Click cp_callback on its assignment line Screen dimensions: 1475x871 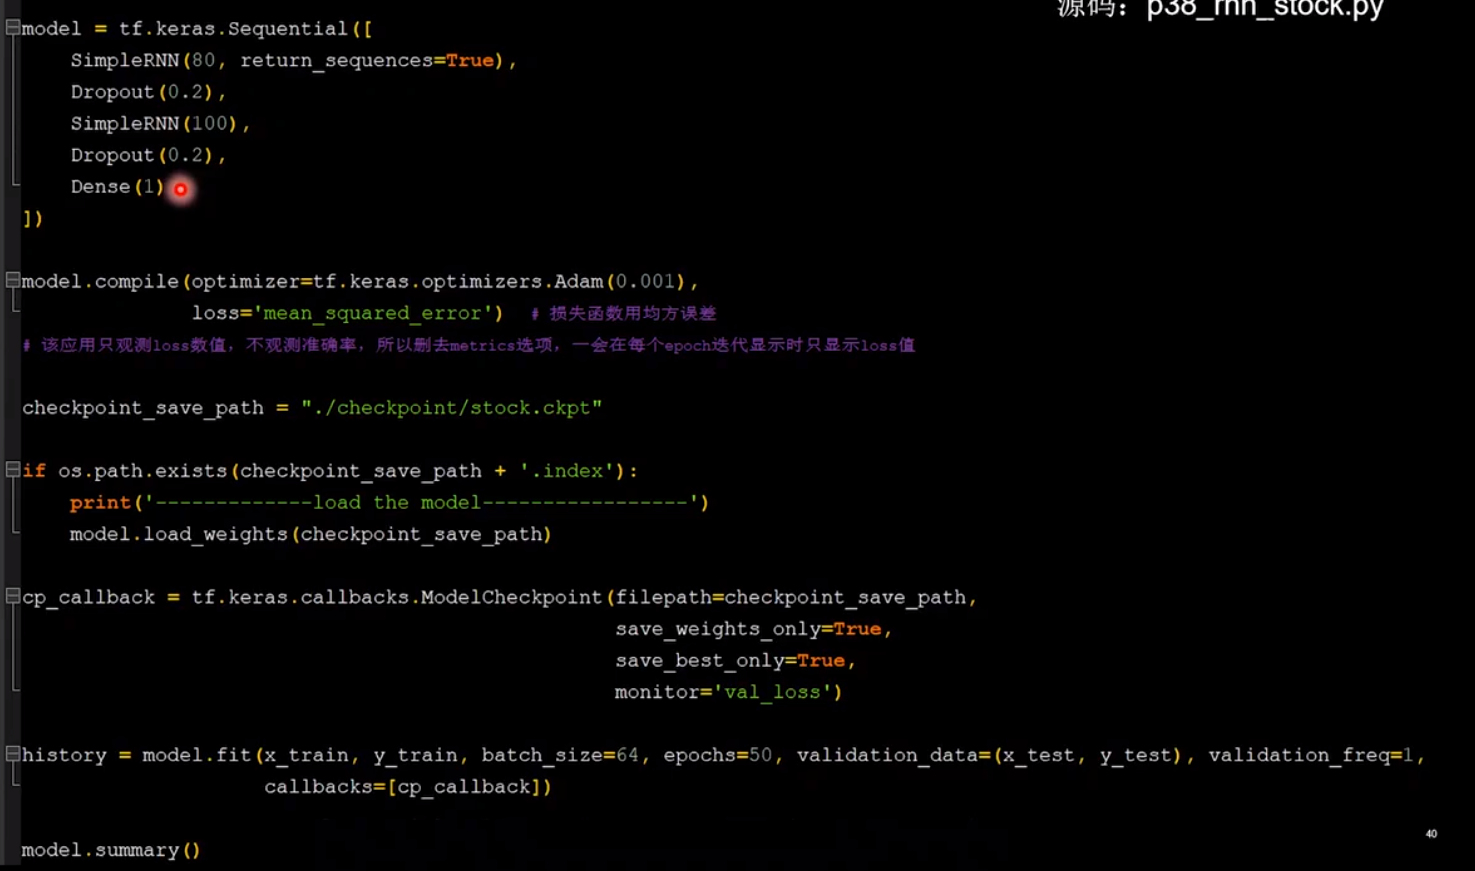click(x=89, y=598)
